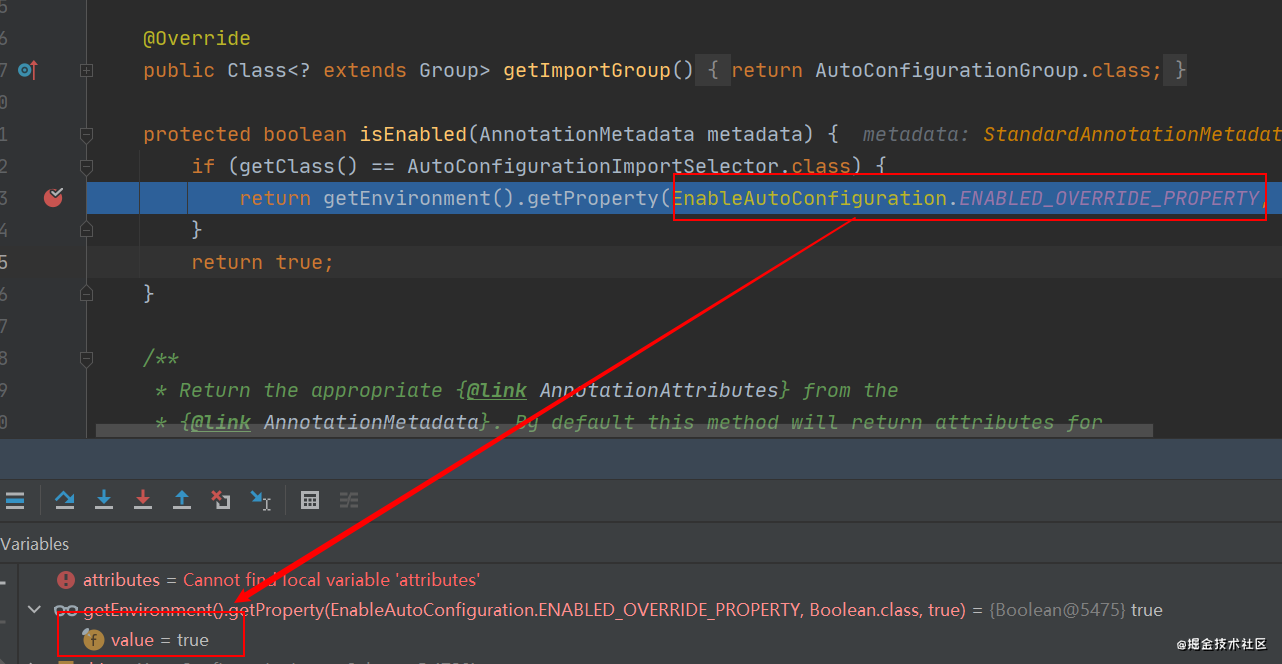1282x664 pixels.
Task: Click the Step Into debugger icon
Action: (103, 500)
